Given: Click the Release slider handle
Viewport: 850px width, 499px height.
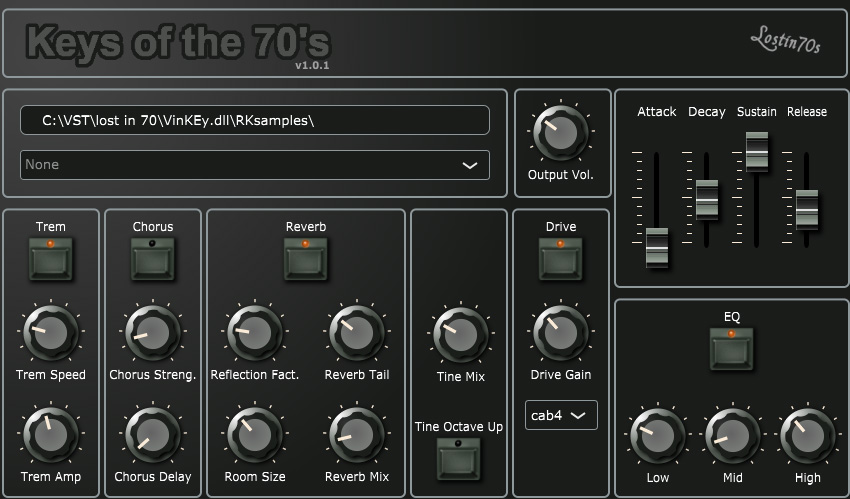Looking at the screenshot, I should tap(807, 210).
